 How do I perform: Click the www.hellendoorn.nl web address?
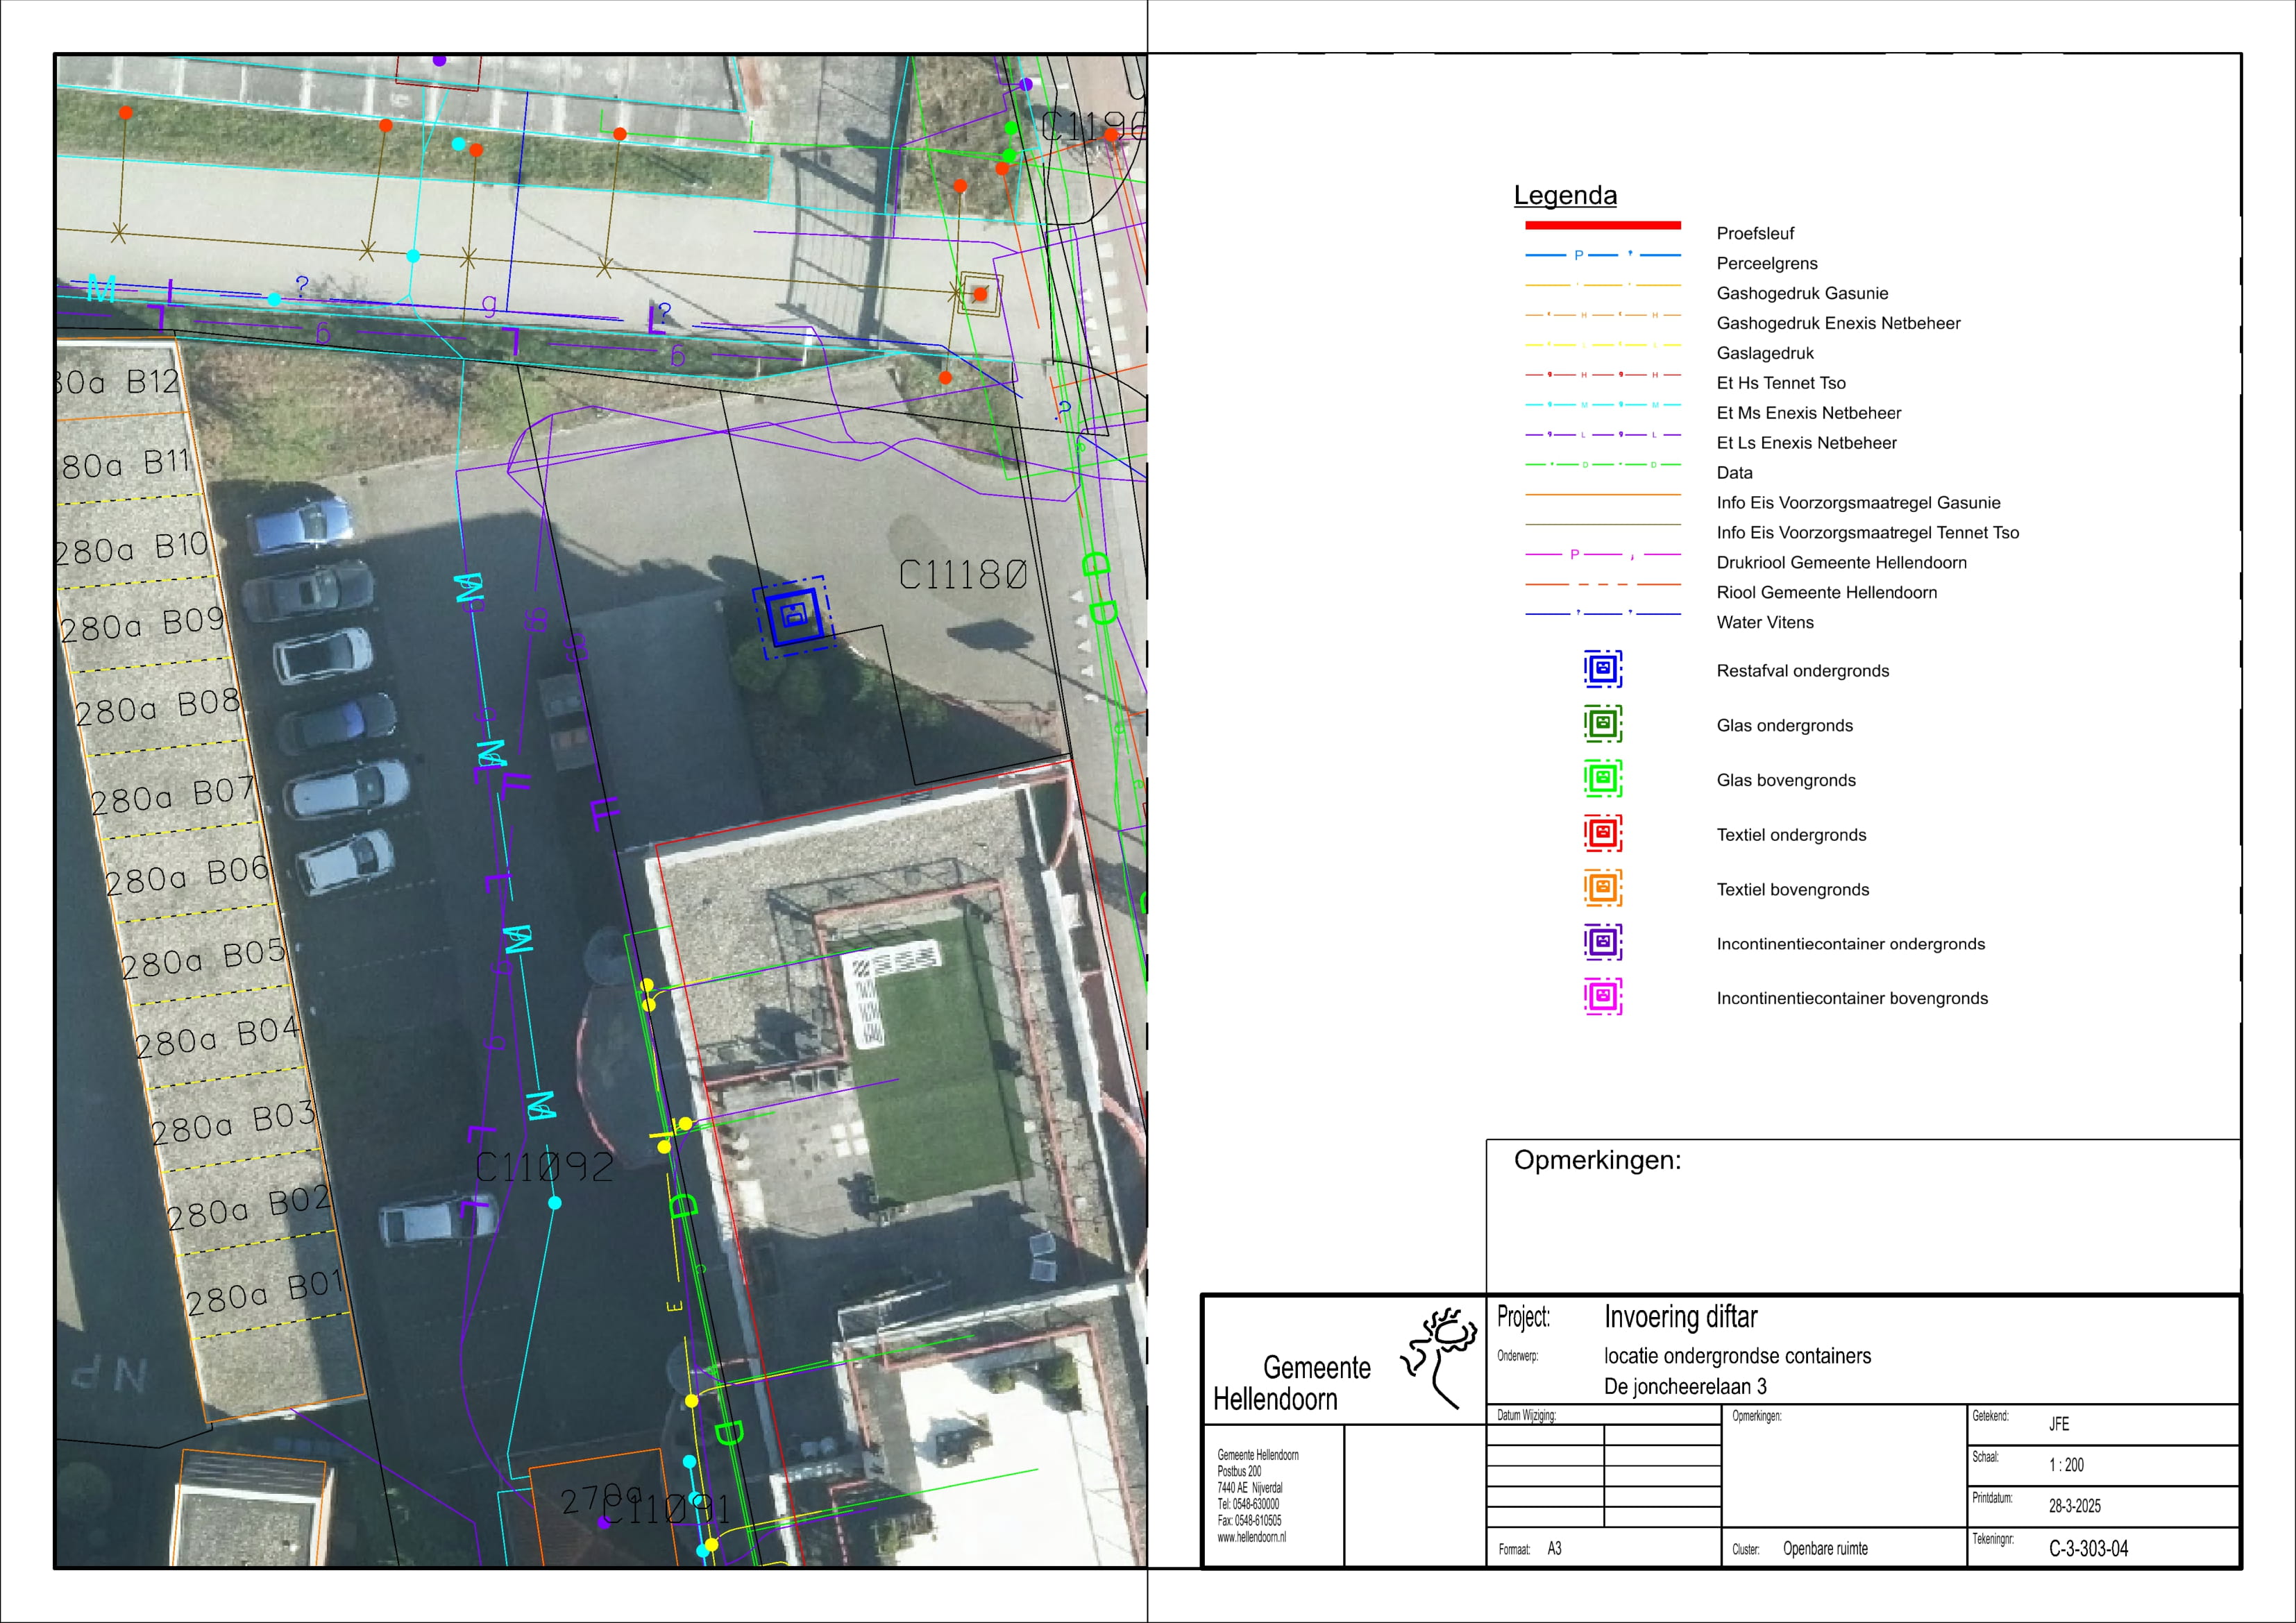click(x=1251, y=1537)
